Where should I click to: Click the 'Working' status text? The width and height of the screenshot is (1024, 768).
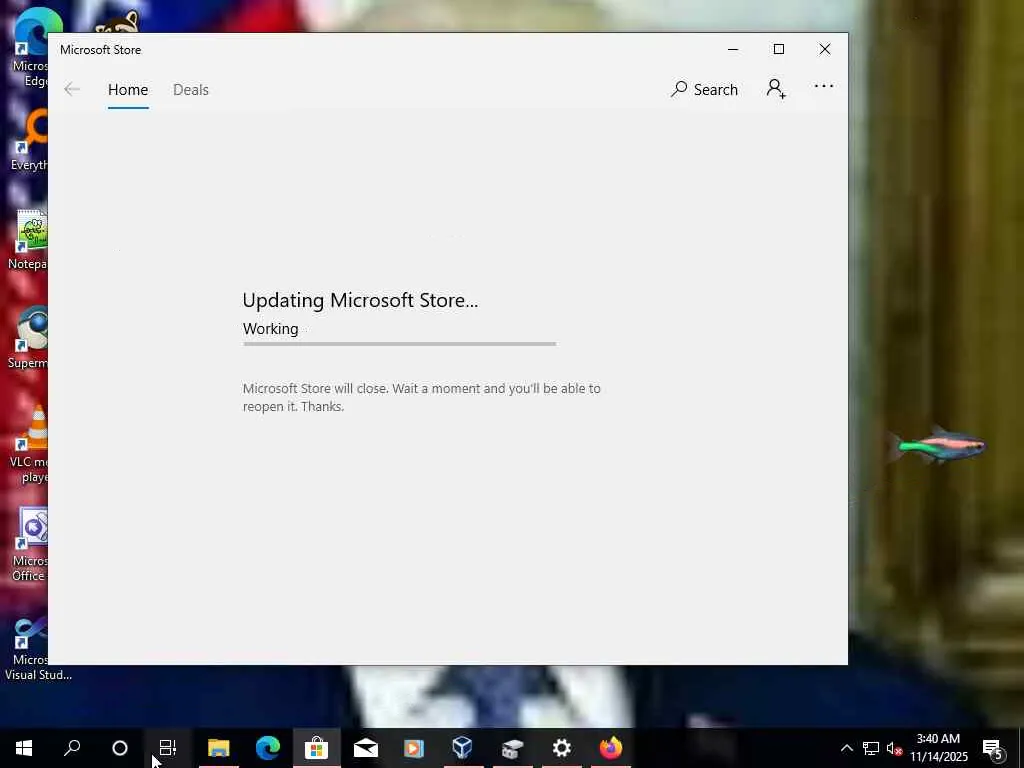[270, 328]
